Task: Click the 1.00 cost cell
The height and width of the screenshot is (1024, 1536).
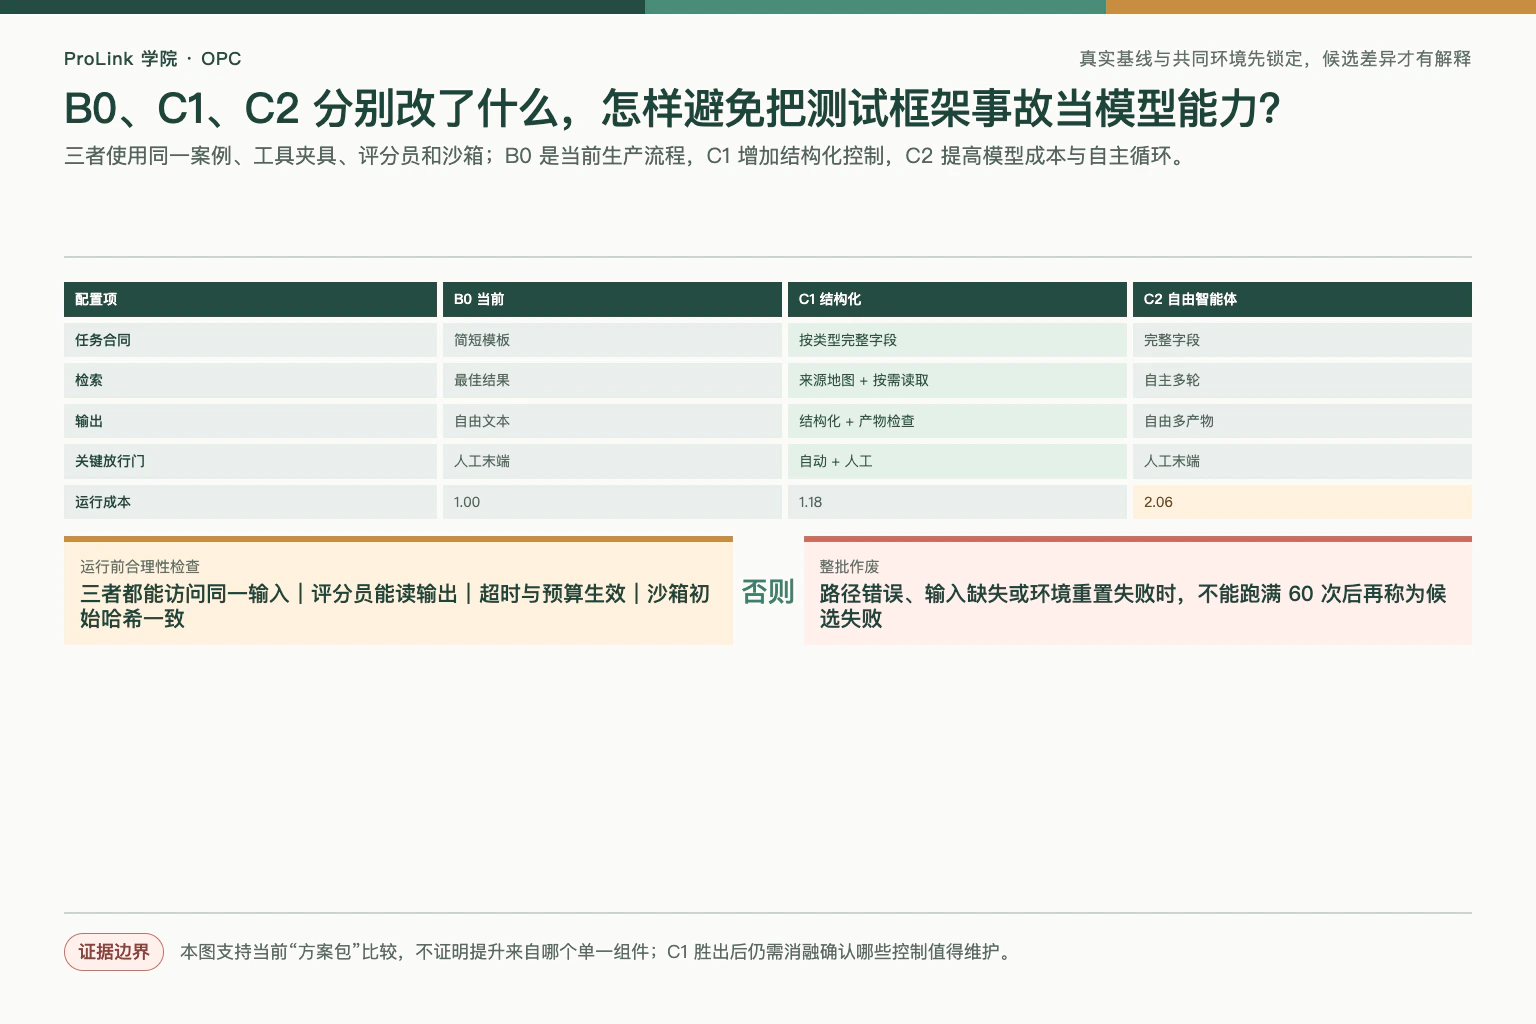Action: pyautogui.click(x=612, y=502)
